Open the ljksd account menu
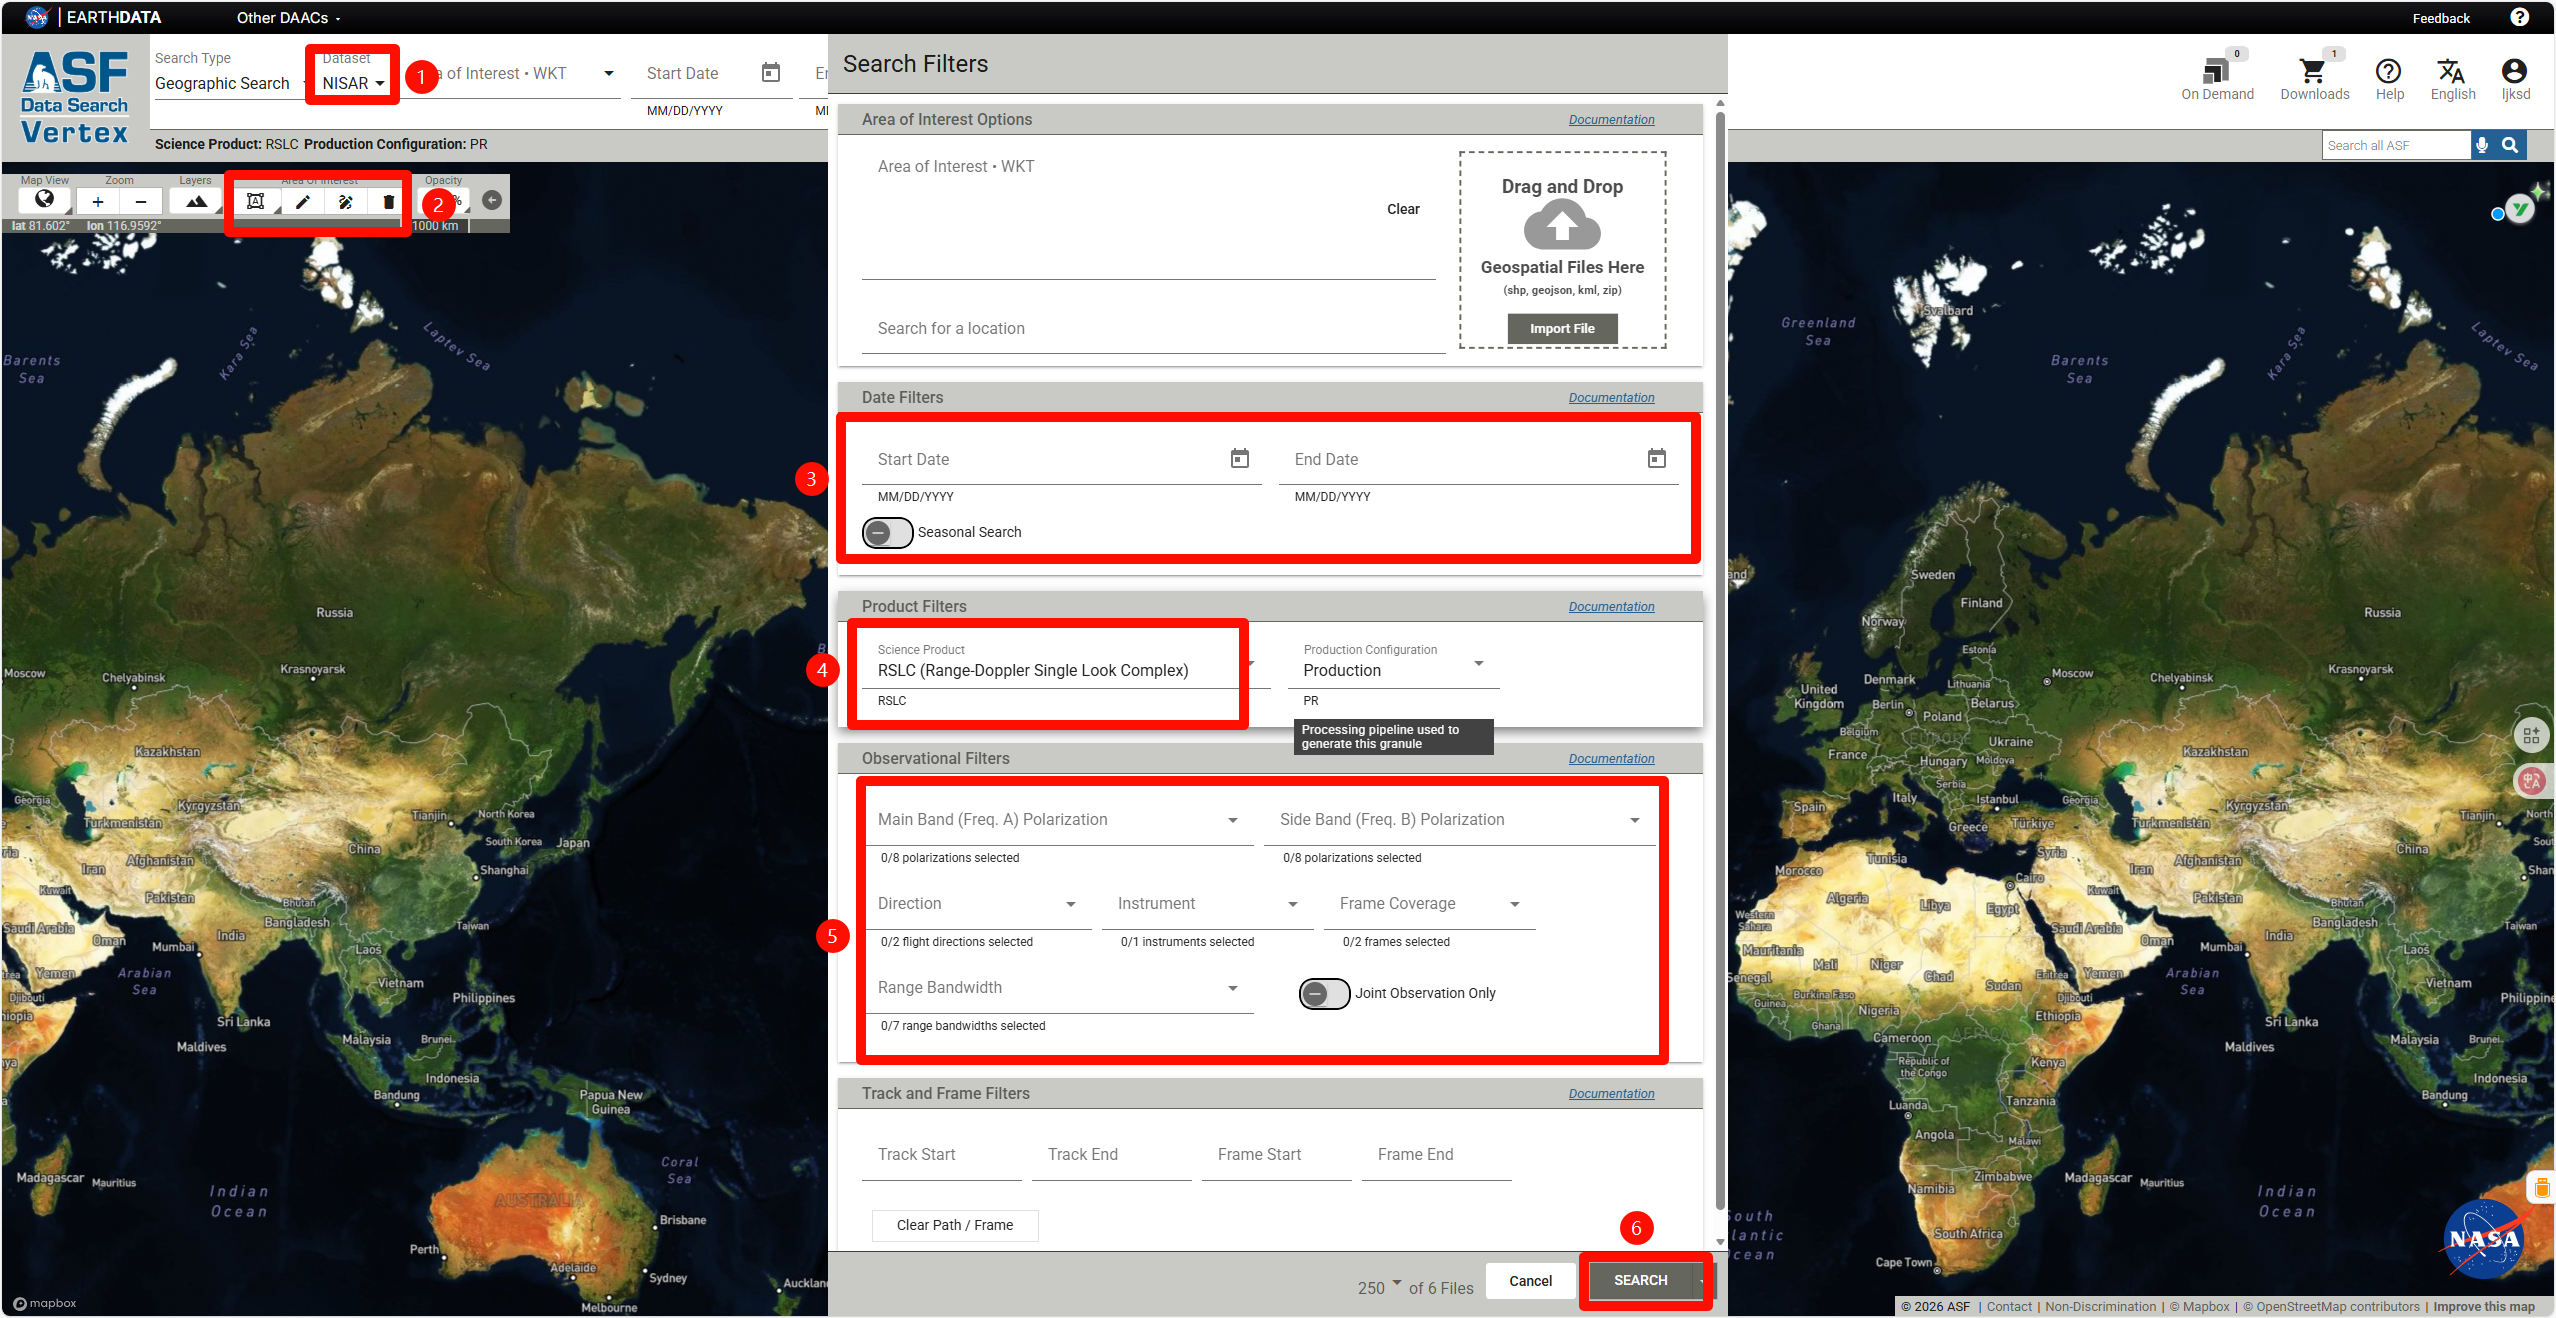 pos(2515,78)
